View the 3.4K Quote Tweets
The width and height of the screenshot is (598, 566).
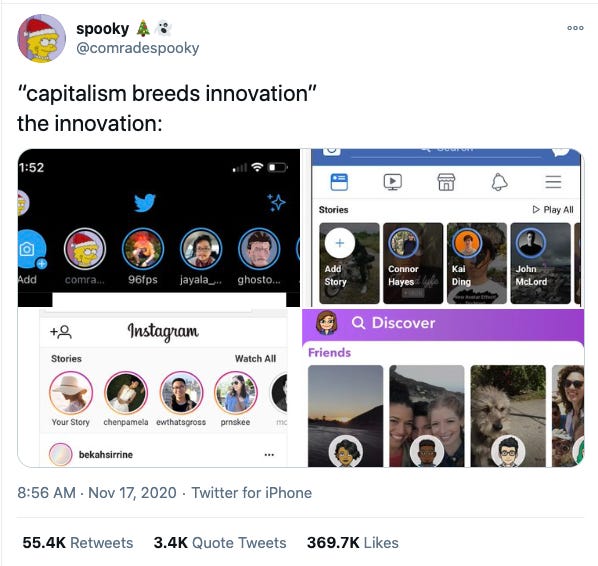tap(220, 543)
